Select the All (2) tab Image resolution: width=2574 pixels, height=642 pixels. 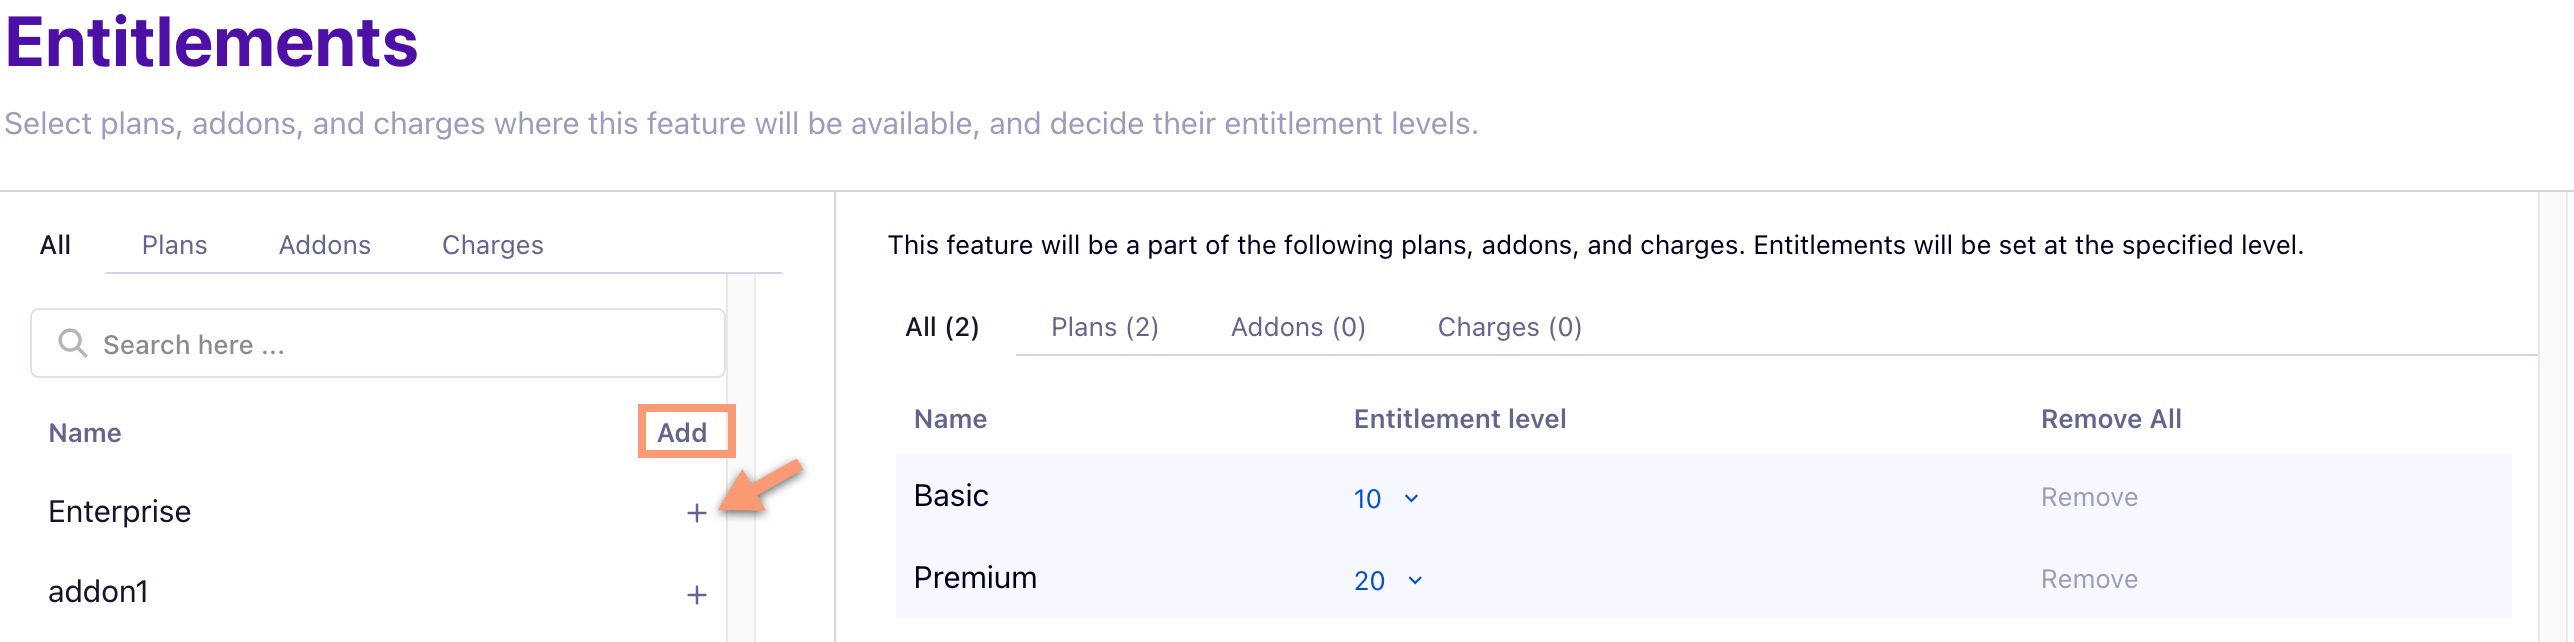[941, 327]
